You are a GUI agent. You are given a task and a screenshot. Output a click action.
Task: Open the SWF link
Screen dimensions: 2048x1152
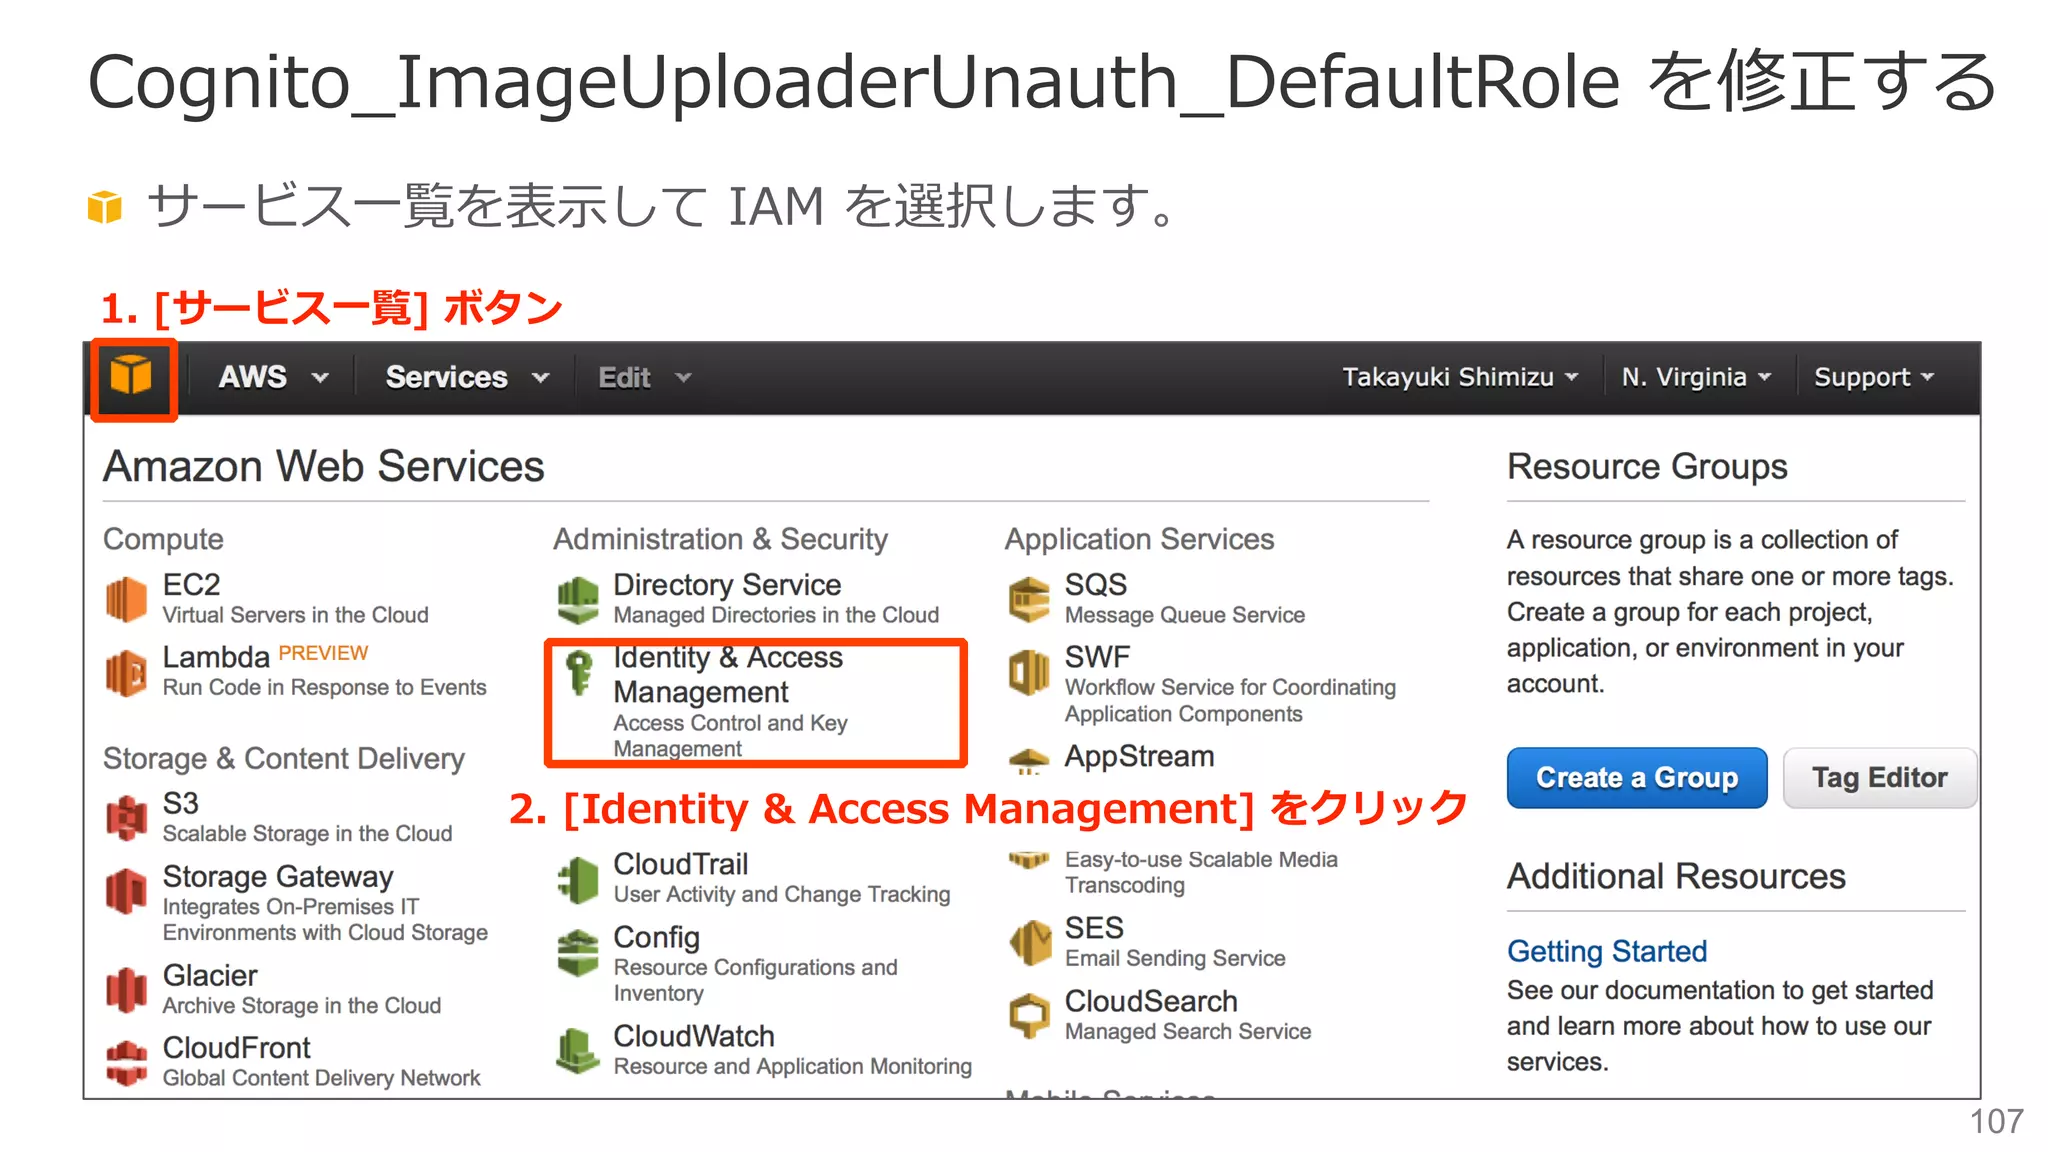(1097, 657)
